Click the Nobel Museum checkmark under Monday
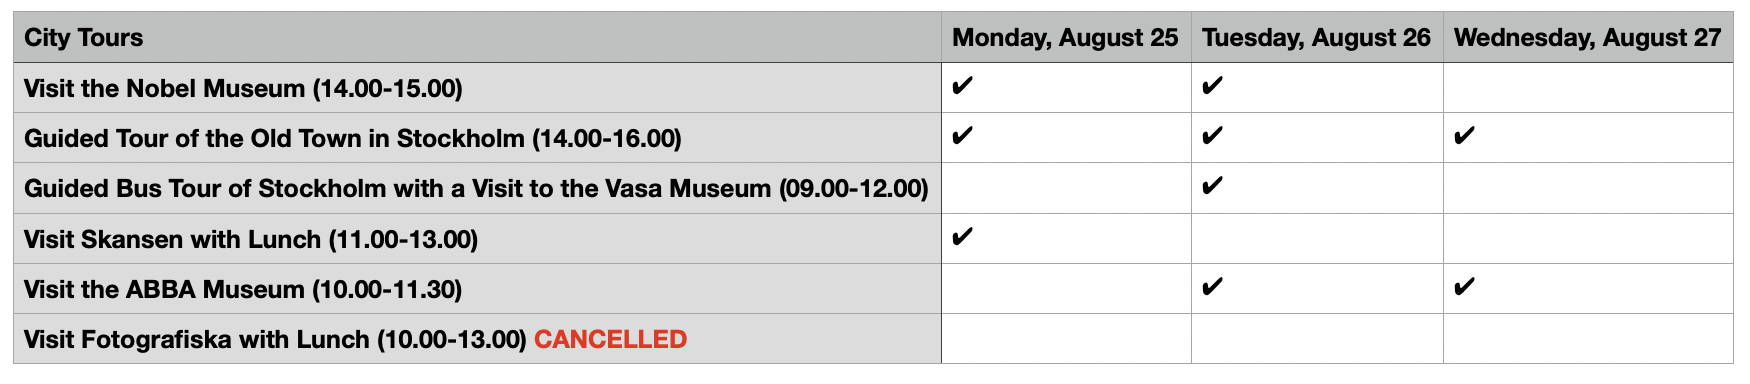 tap(962, 87)
